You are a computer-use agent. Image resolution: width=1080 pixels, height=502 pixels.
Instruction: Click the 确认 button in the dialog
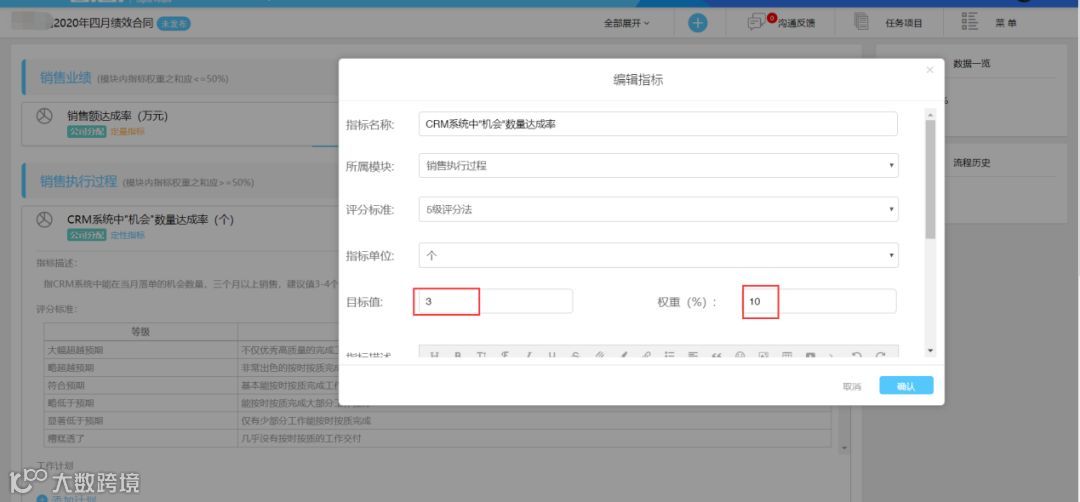click(906, 386)
